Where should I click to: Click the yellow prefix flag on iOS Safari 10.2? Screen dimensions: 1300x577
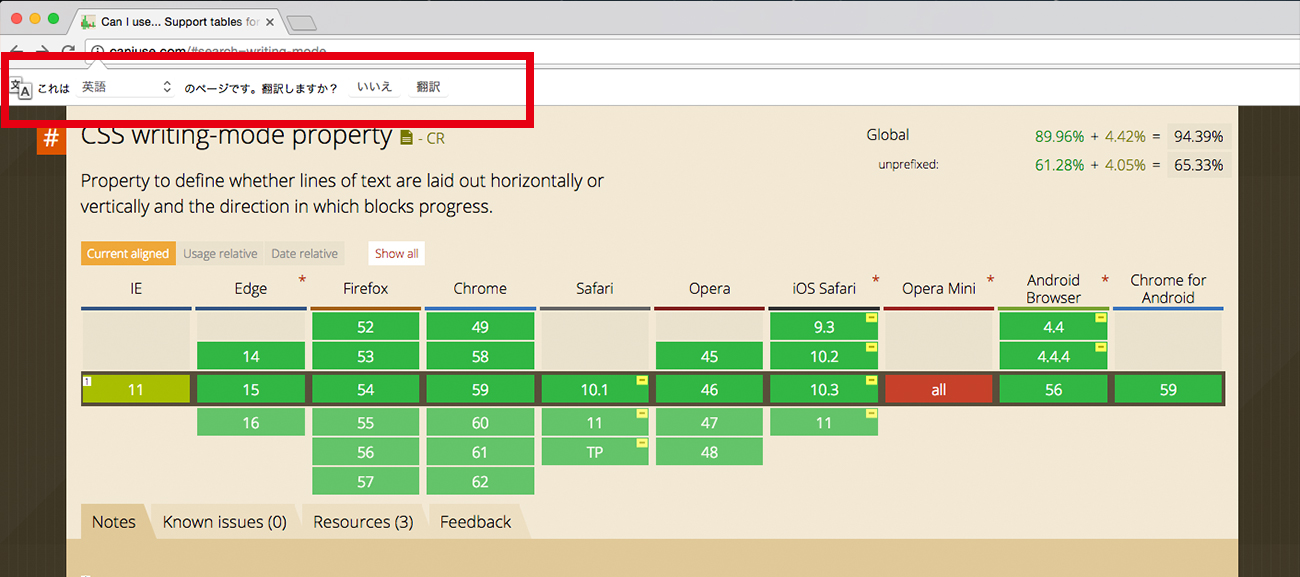[x=872, y=347]
